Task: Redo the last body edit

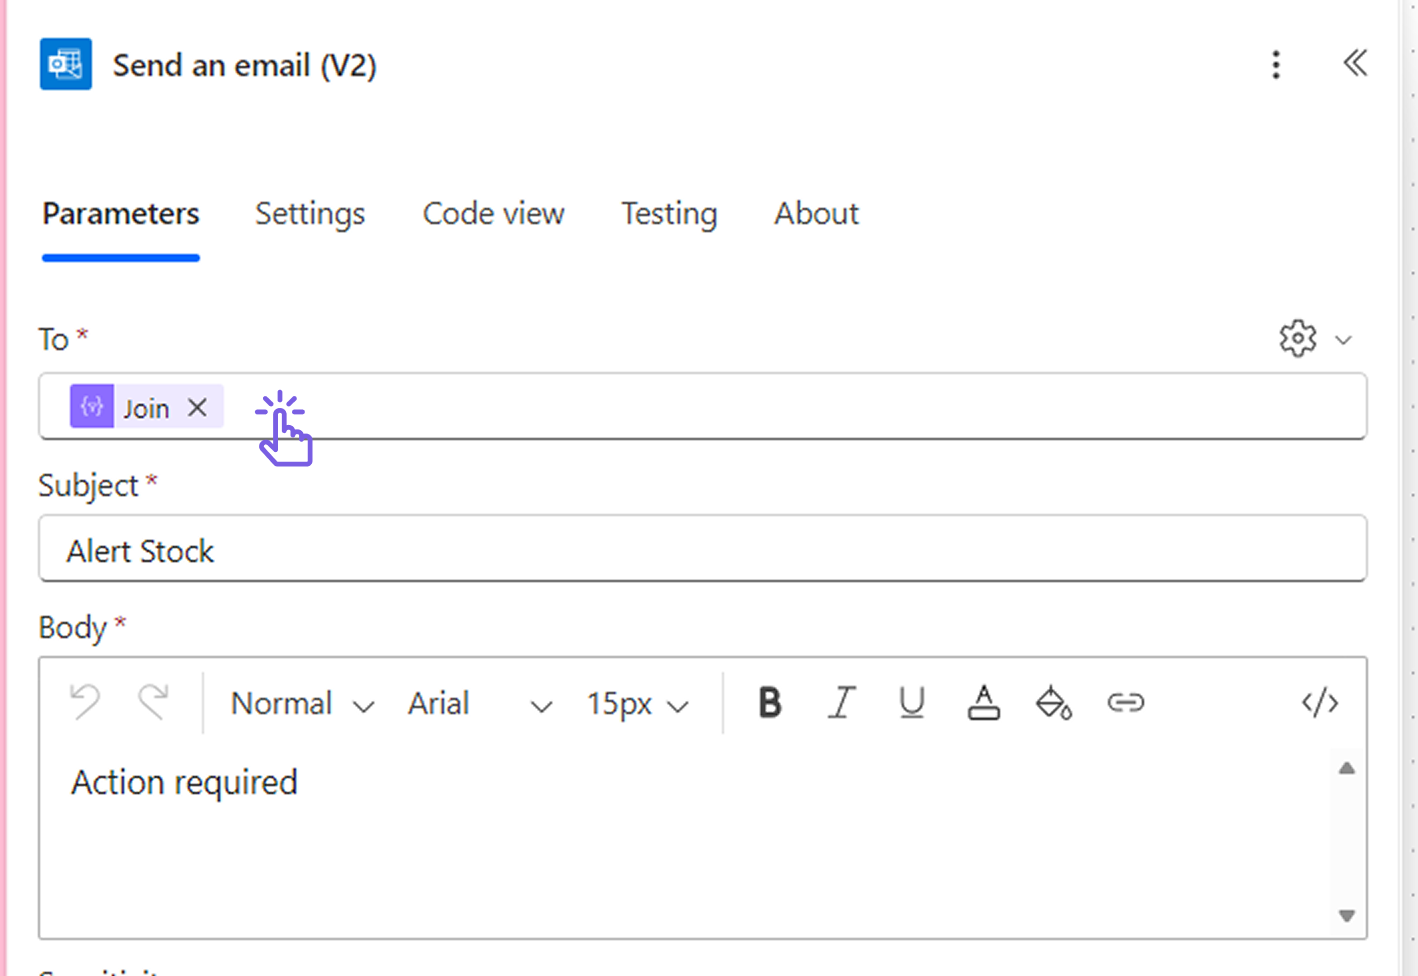Action: pyautogui.click(x=153, y=703)
